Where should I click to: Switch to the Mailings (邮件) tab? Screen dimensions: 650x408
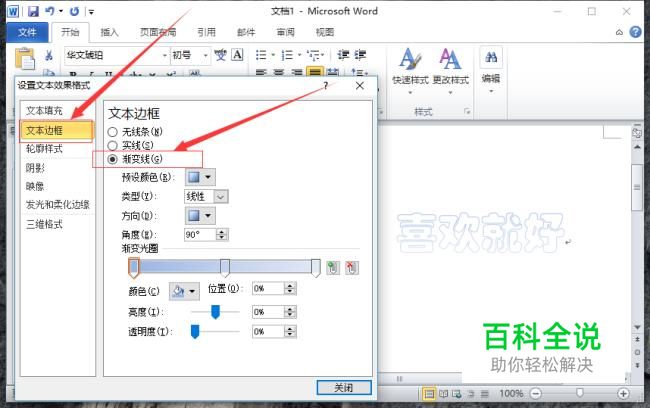tap(246, 32)
